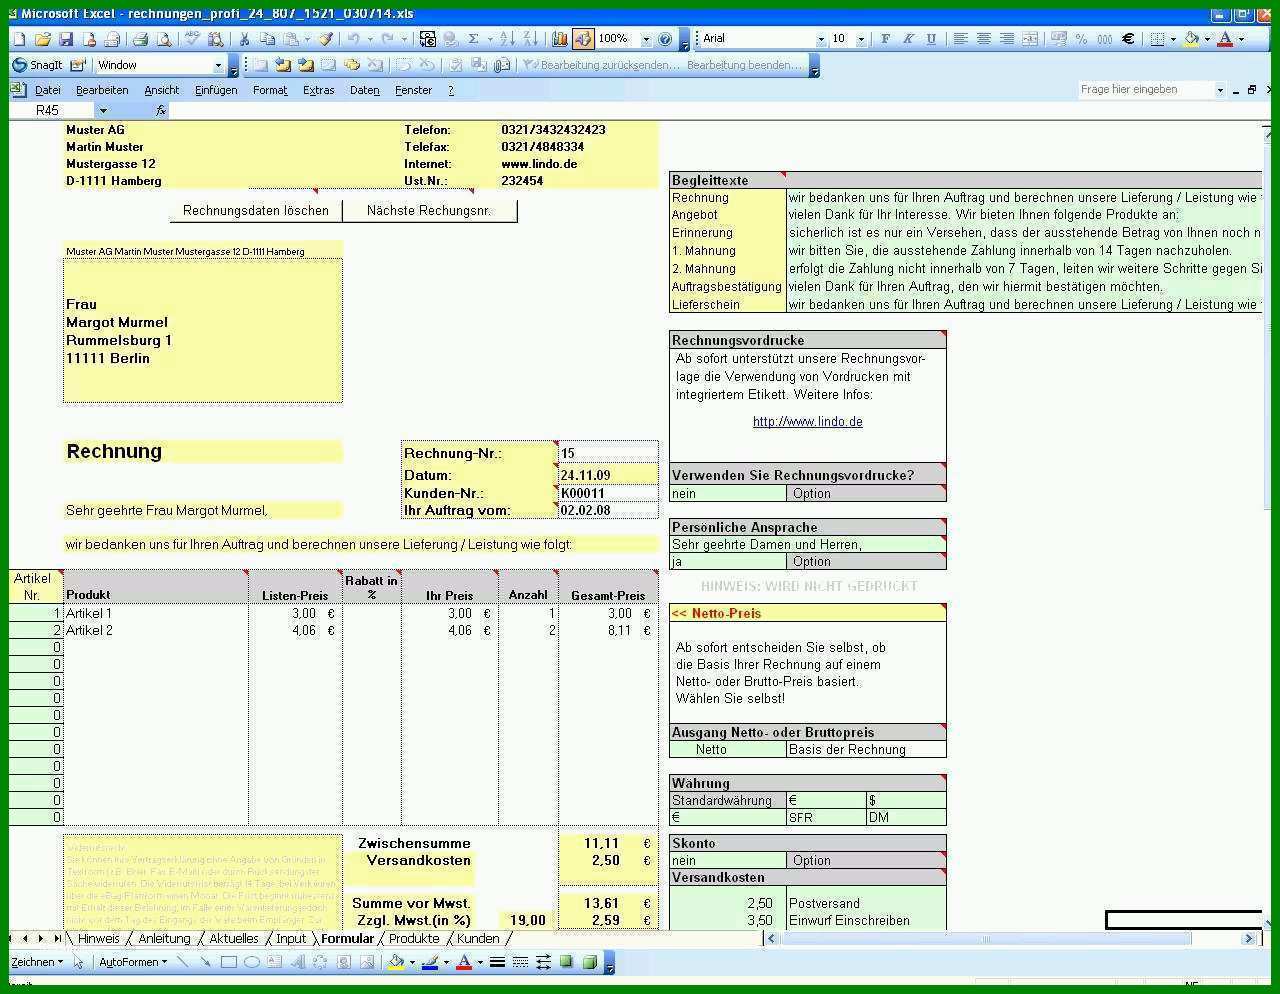Apply the percent style icon
Screen dimensions: 1280x994
coord(1080,39)
